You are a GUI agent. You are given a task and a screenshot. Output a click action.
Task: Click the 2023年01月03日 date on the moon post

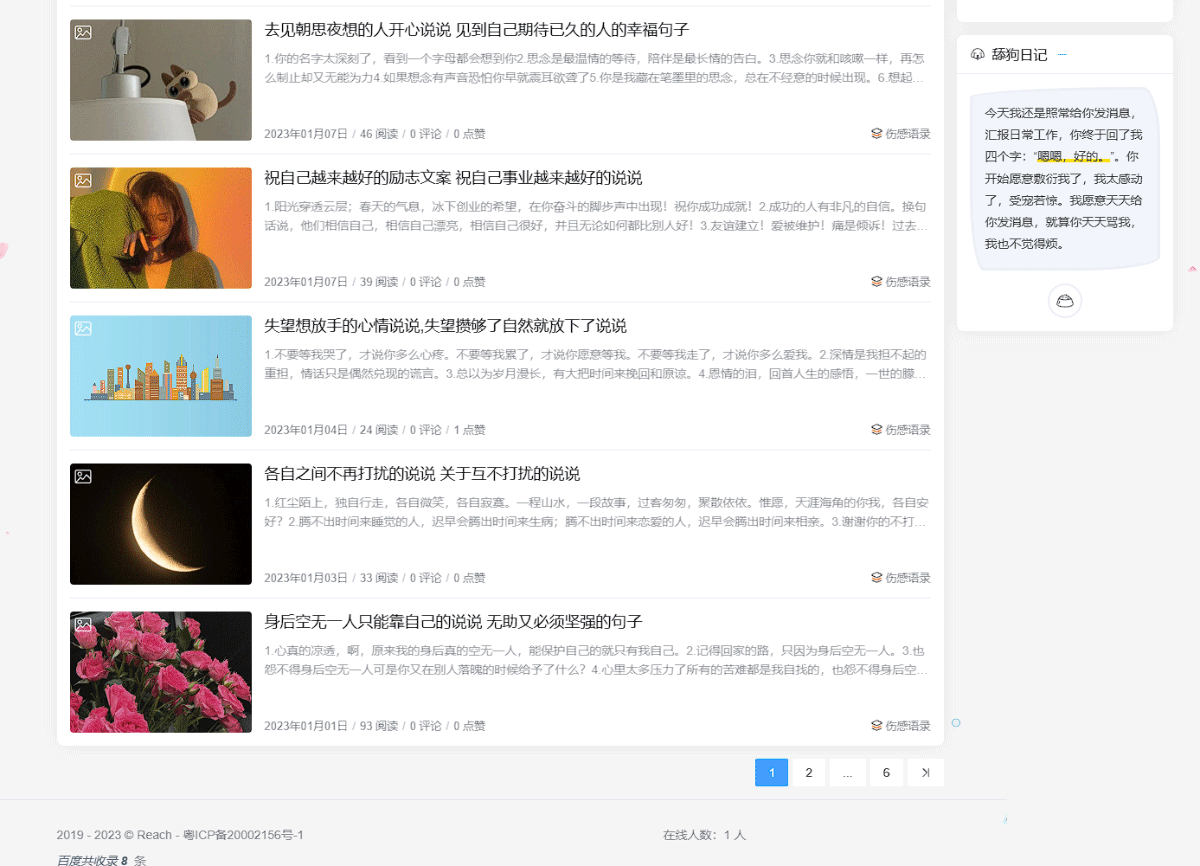[306, 578]
